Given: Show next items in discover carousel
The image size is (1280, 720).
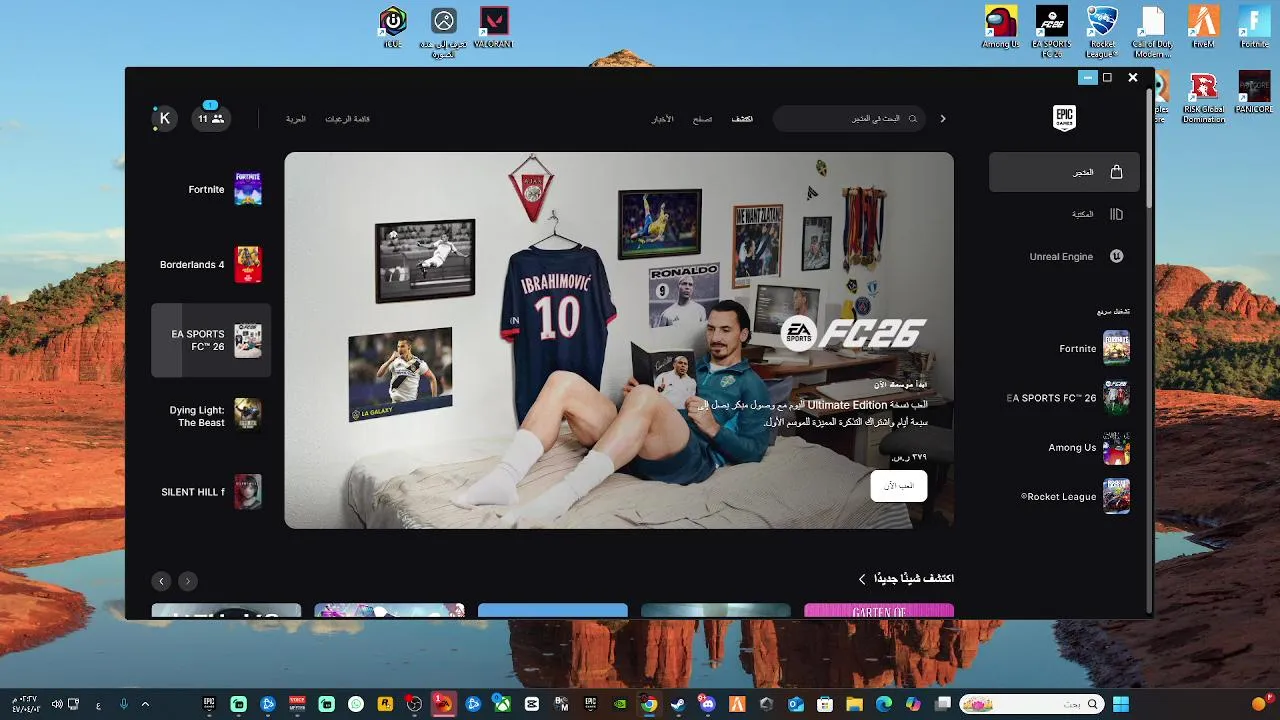Looking at the screenshot, I should (x=161, y=580).
